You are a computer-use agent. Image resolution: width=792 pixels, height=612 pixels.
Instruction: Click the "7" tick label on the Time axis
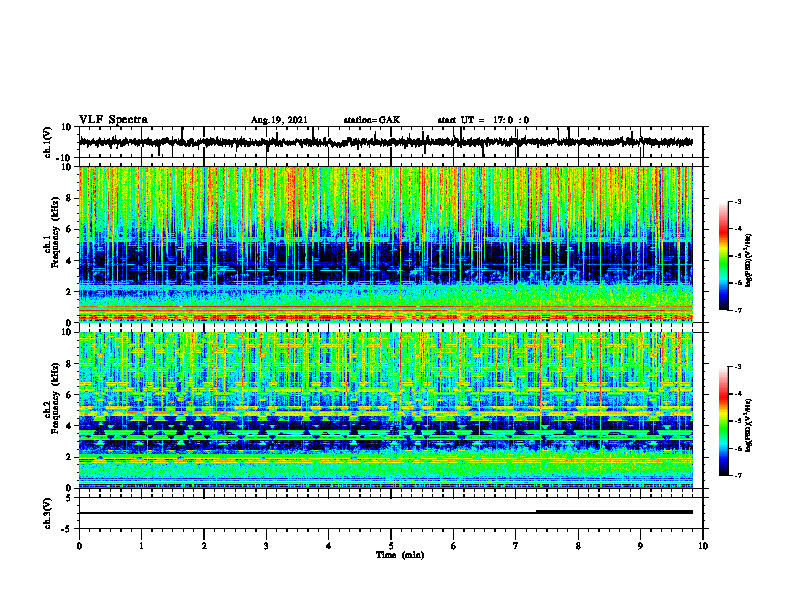coord(516,546)
